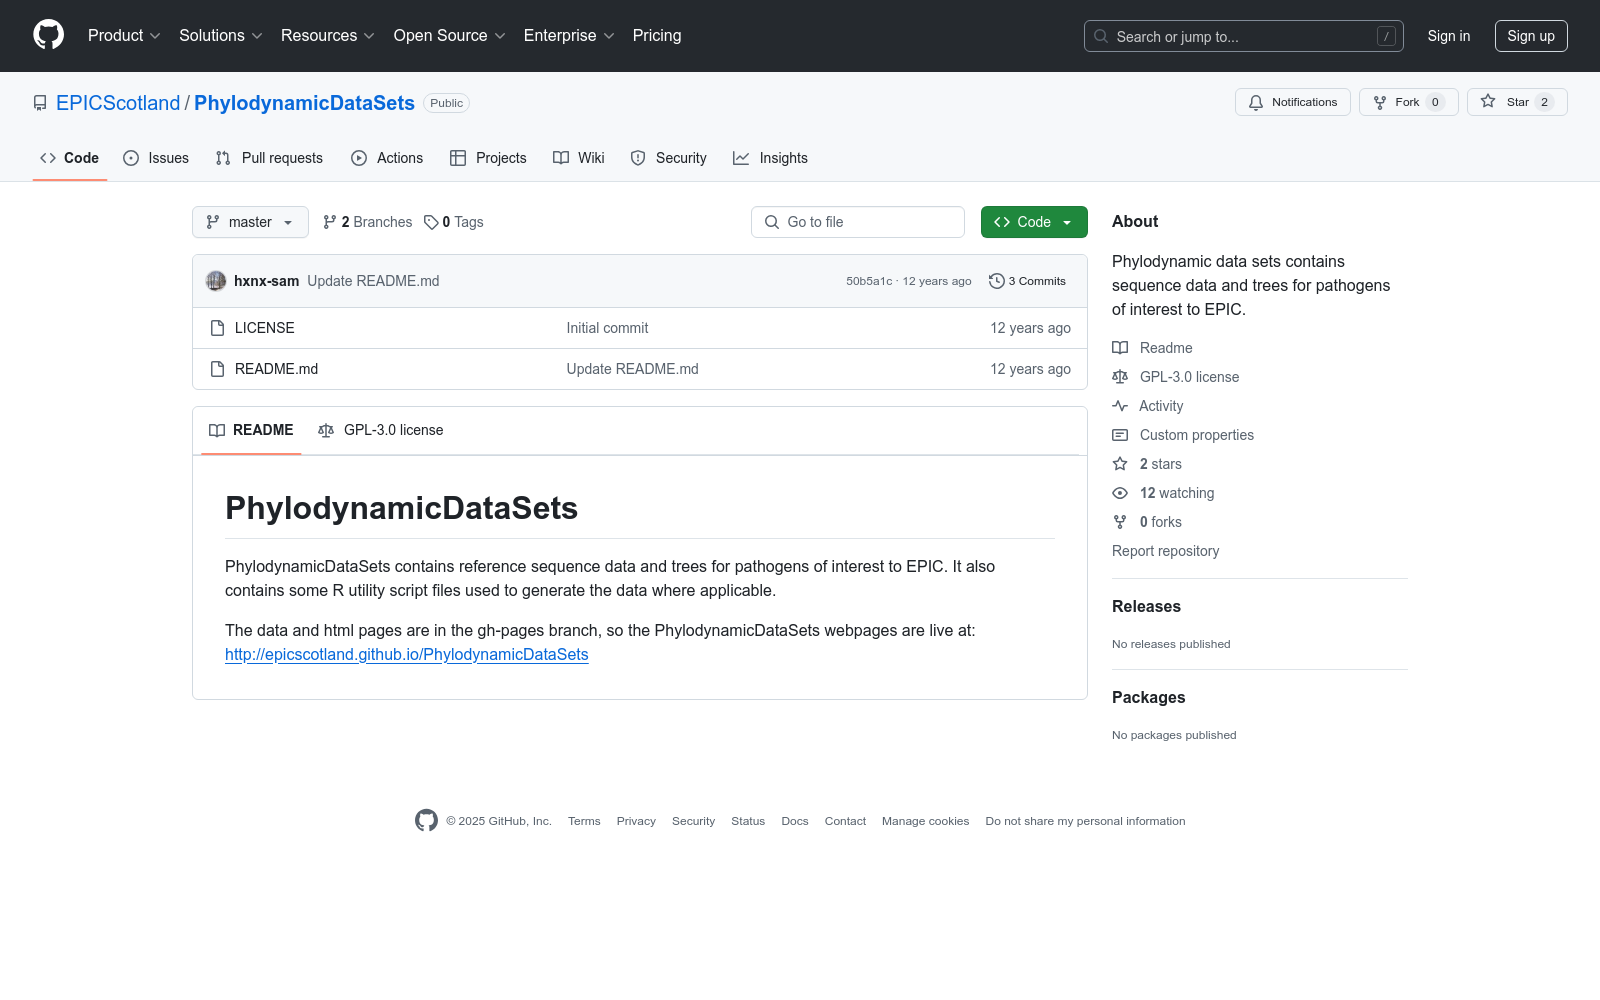Click the book icon beside Readme in About

pos(1120,348)
